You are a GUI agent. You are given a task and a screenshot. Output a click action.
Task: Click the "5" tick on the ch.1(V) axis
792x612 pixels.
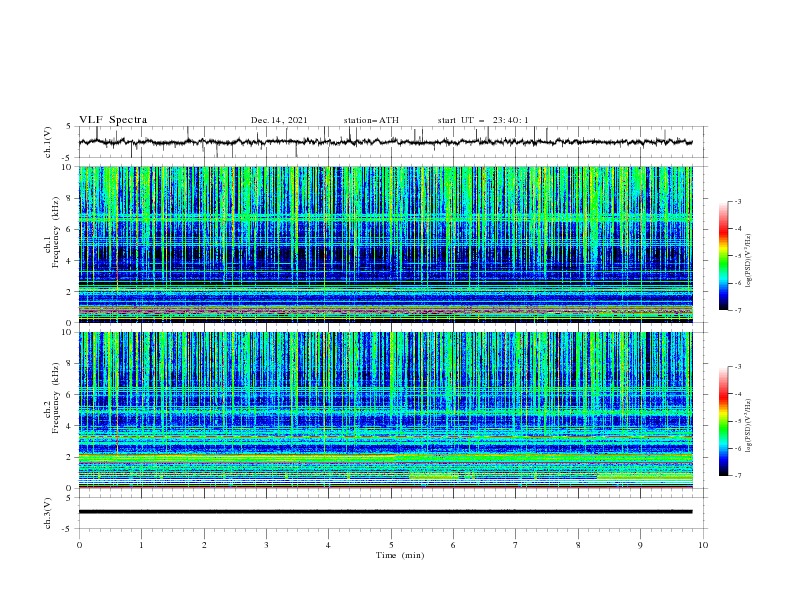69,127
